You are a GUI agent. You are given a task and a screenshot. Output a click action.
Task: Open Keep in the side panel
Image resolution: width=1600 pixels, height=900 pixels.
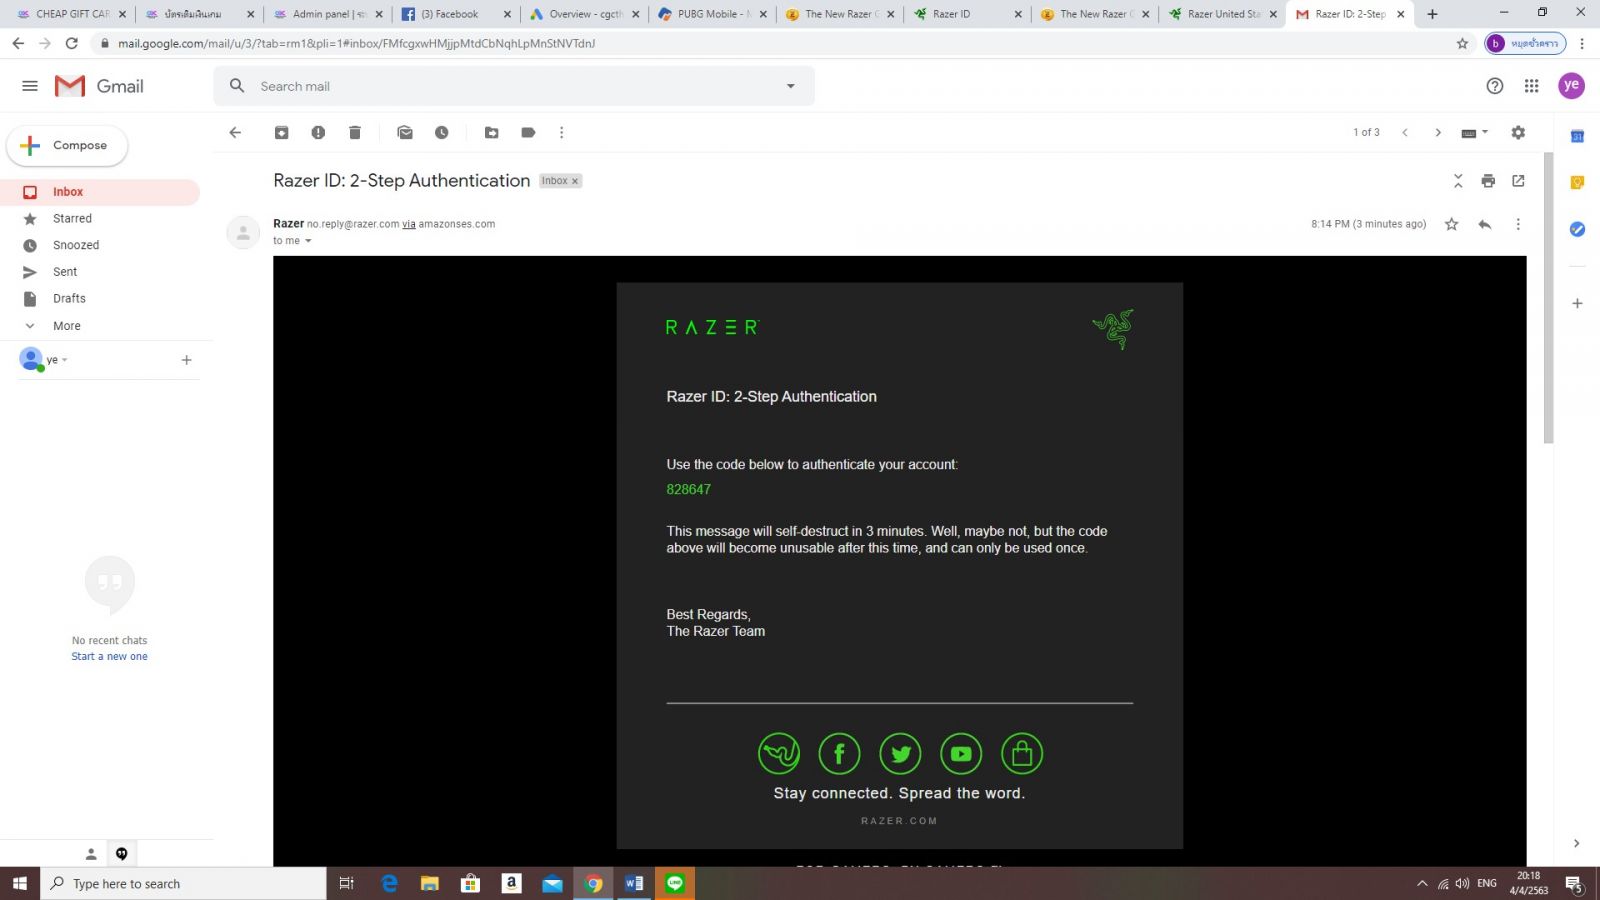point(1577,182)
